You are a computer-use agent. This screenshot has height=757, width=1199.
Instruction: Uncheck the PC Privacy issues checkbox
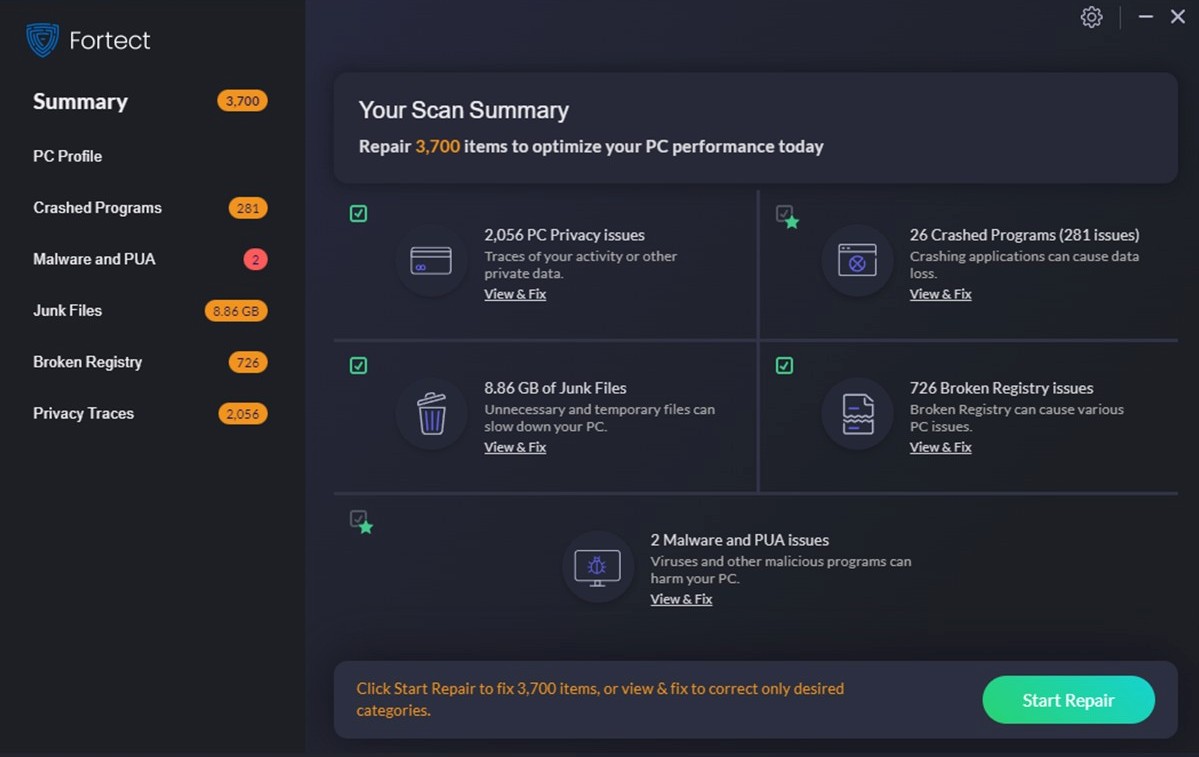358,213
